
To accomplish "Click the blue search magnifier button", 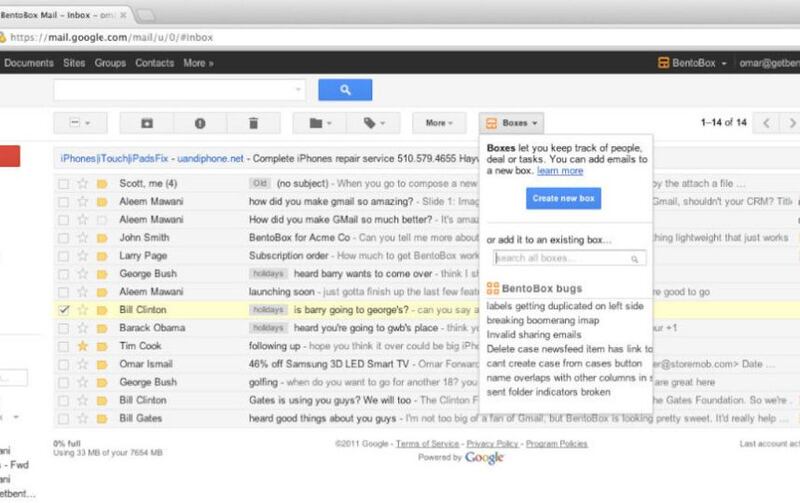I will (x=345, y=90).
